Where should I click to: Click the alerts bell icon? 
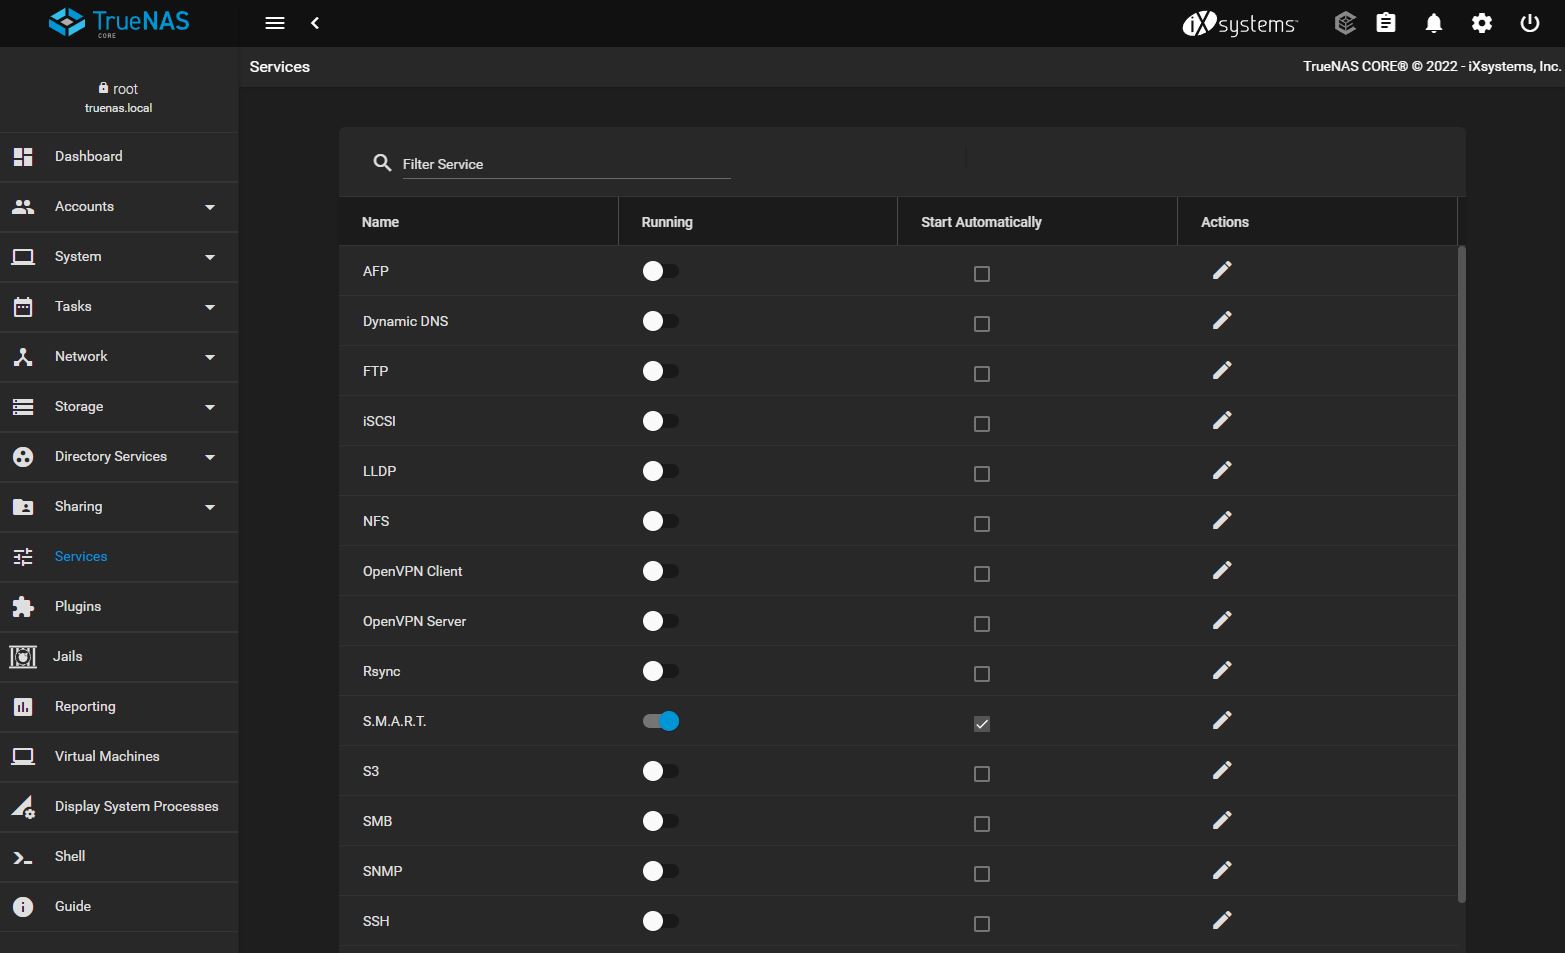click(x=1433, y=23)
